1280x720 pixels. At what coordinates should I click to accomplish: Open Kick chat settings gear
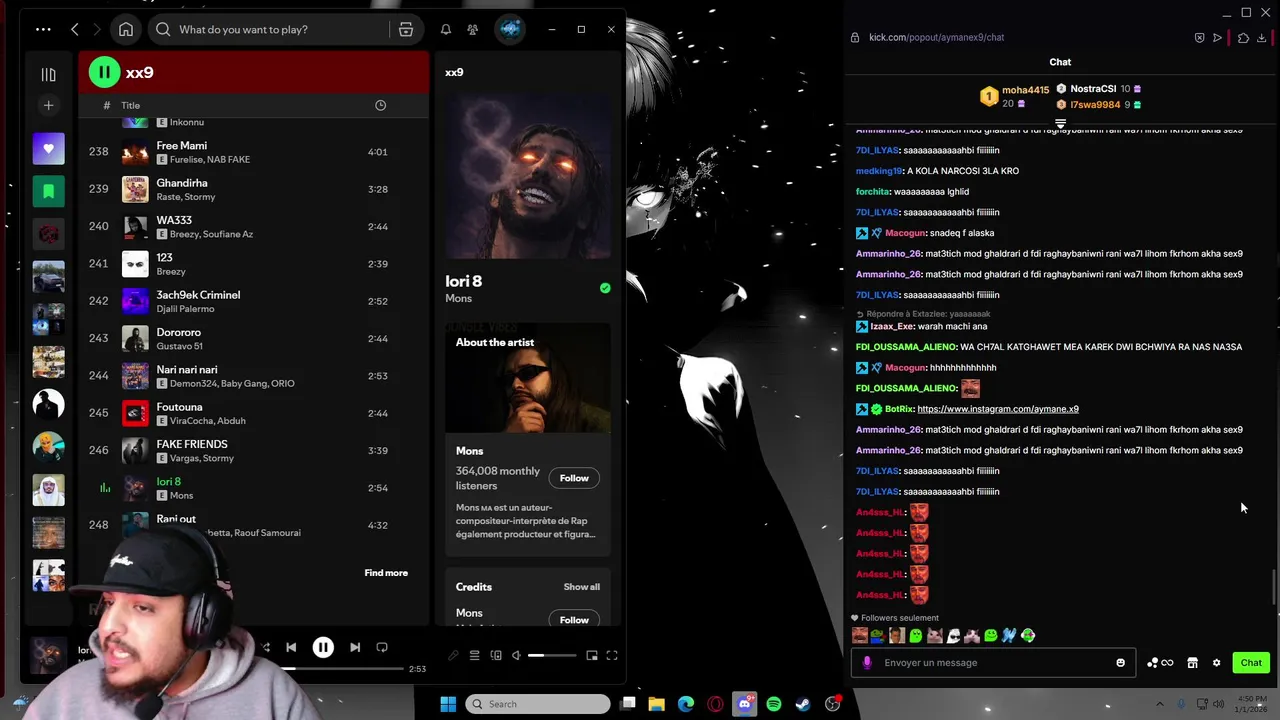click(x=1216, y=663)
